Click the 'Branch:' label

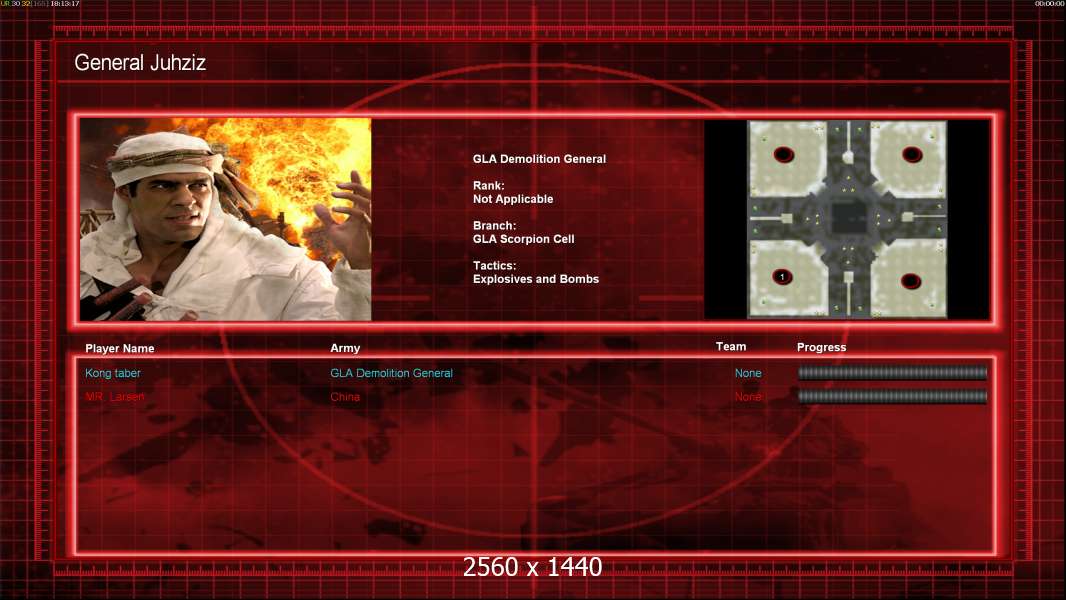coord(494,226)
